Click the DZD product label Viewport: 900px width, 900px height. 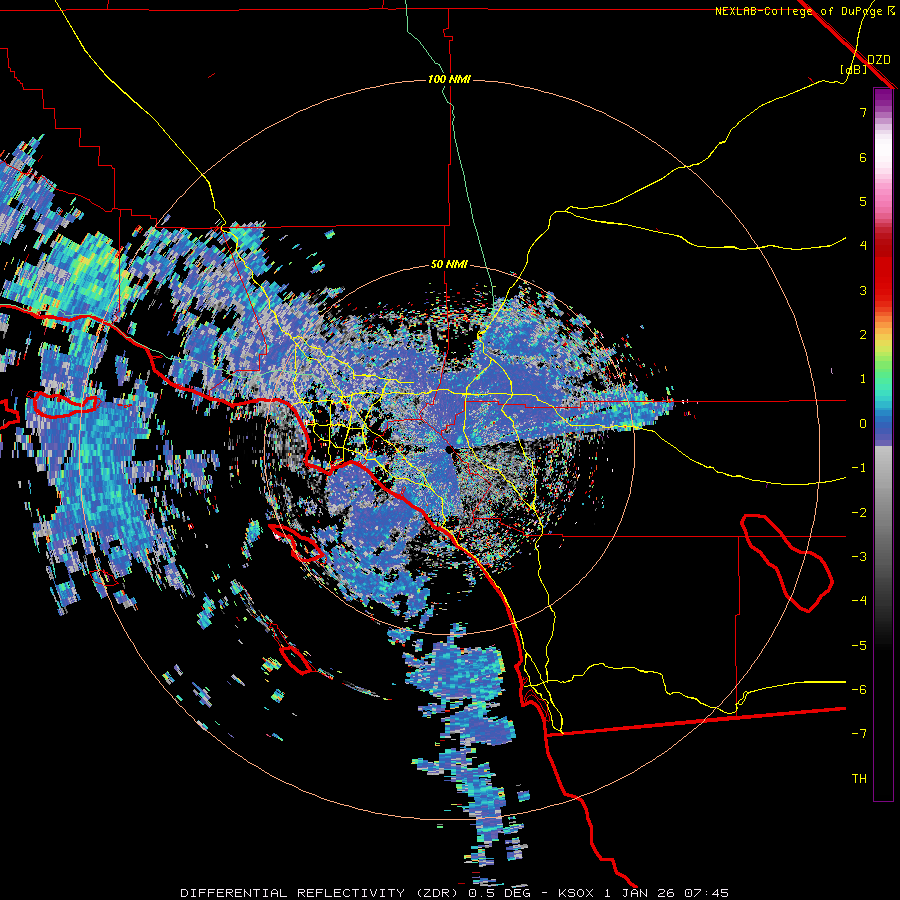tap(879, 60)
